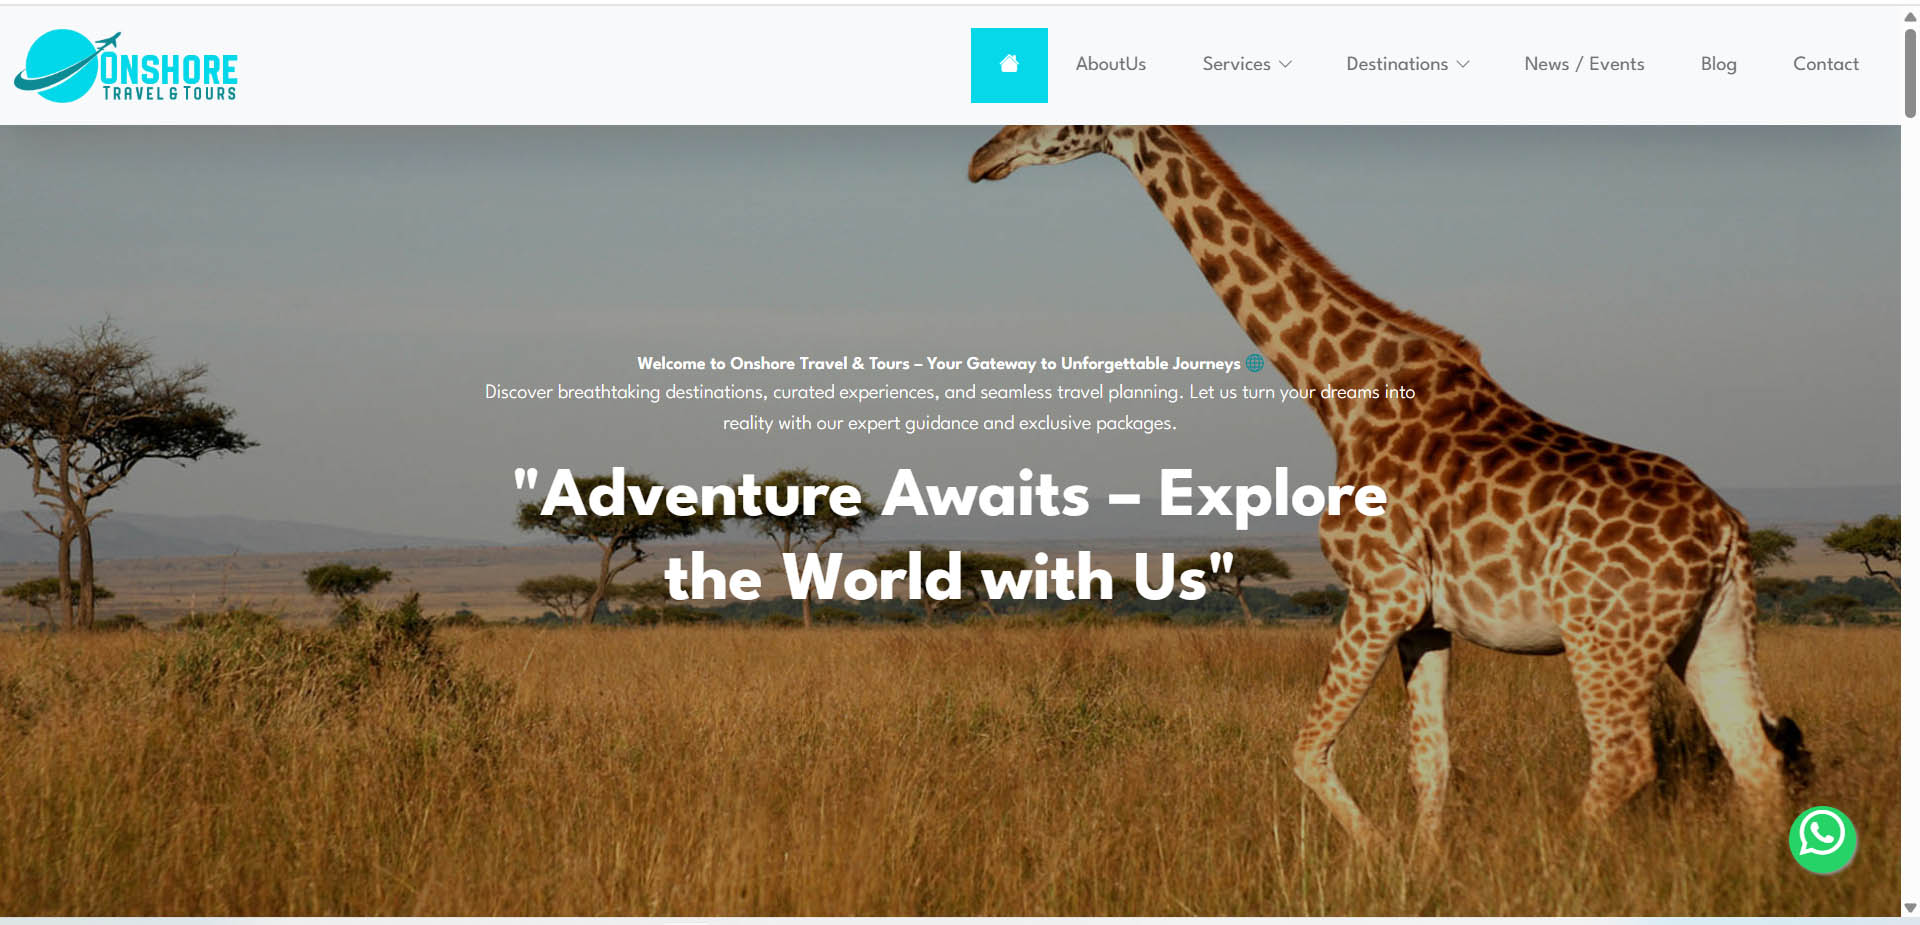Open the WhatsApp chat button
Image resolution: width=1920 pixels, height=925 pixels.
point(1822,839)
